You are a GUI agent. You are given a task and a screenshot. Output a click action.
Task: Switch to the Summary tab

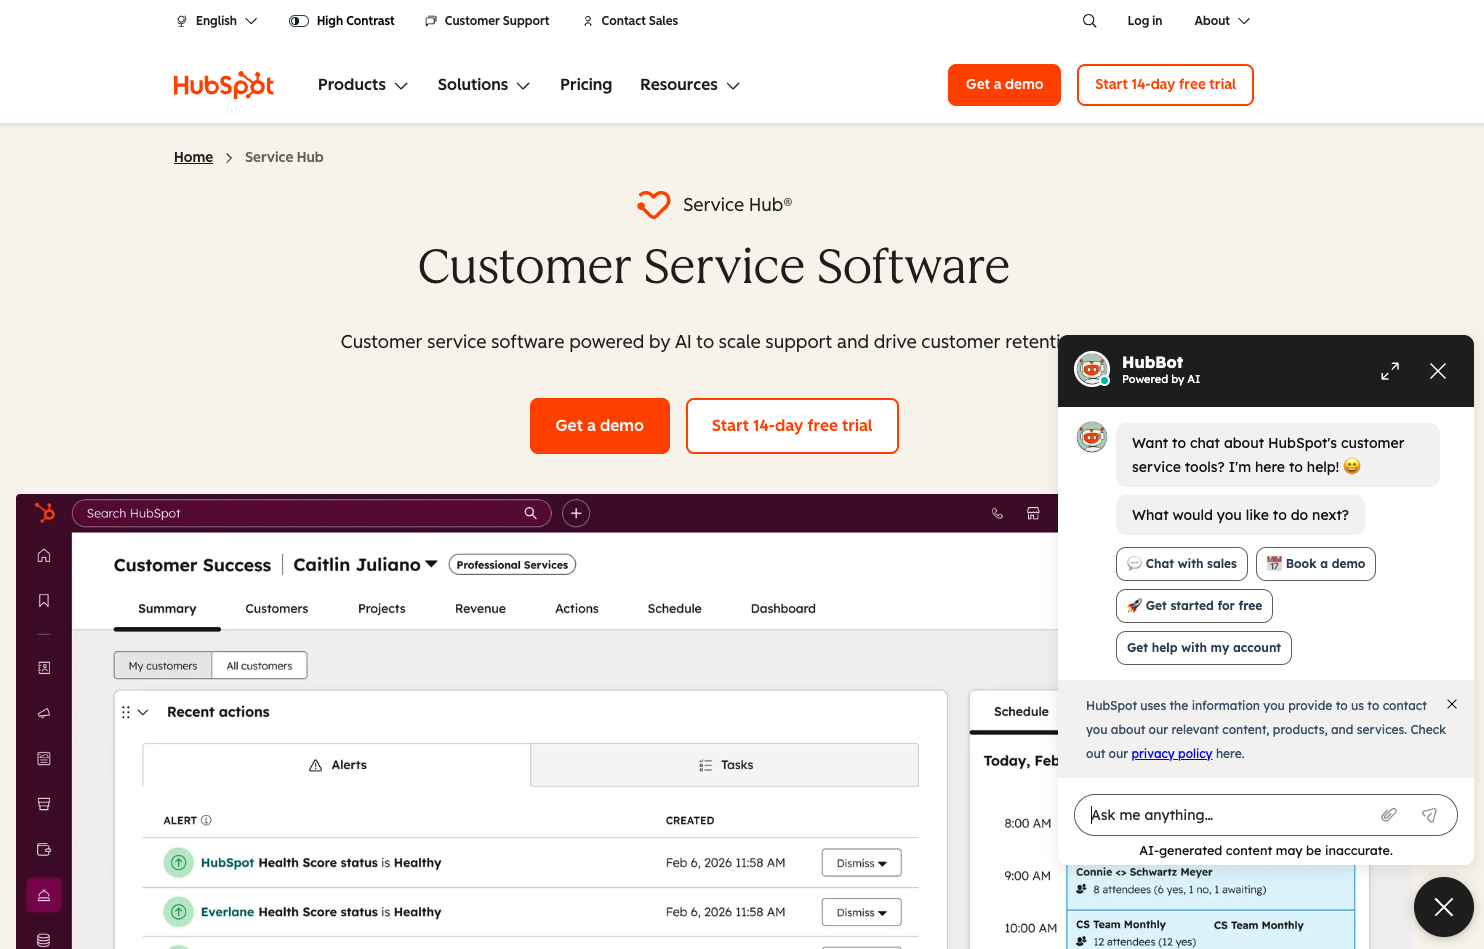(x=167, y=608)
